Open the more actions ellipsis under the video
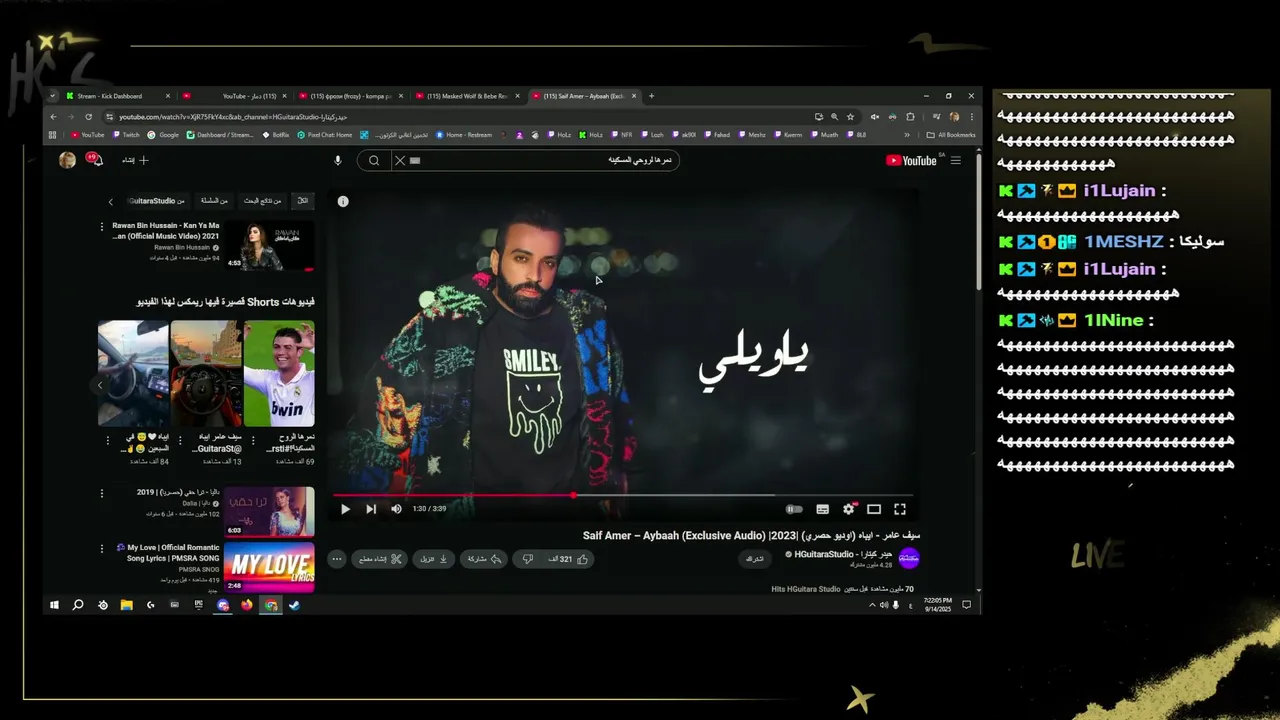 (x=337, y=559)
